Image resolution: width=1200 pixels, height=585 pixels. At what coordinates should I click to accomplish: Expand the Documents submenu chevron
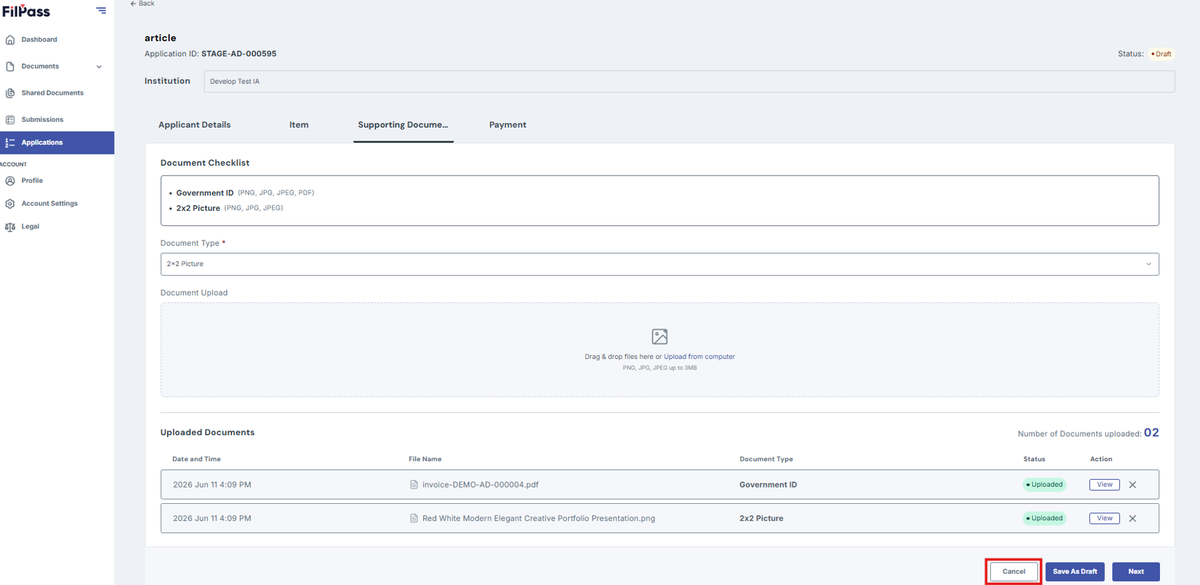tap(98, 67)
